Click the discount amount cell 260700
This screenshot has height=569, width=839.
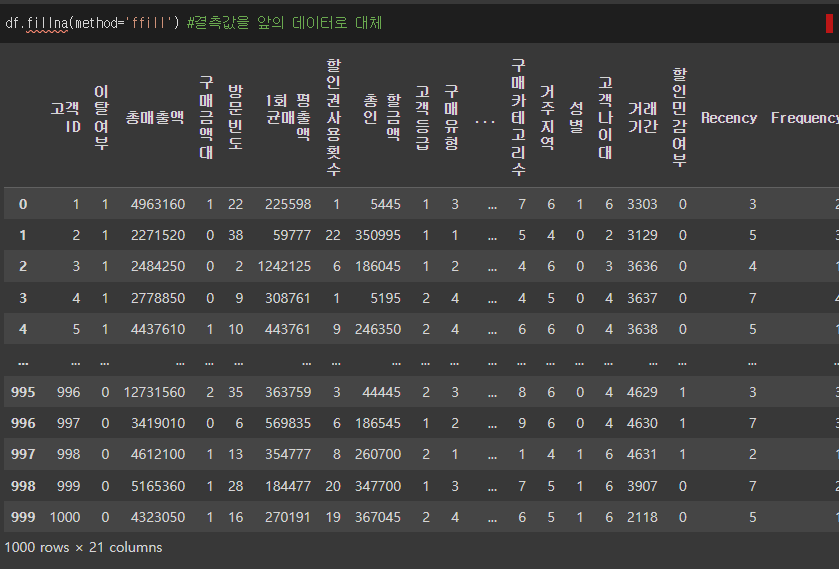tap(378, 454)
